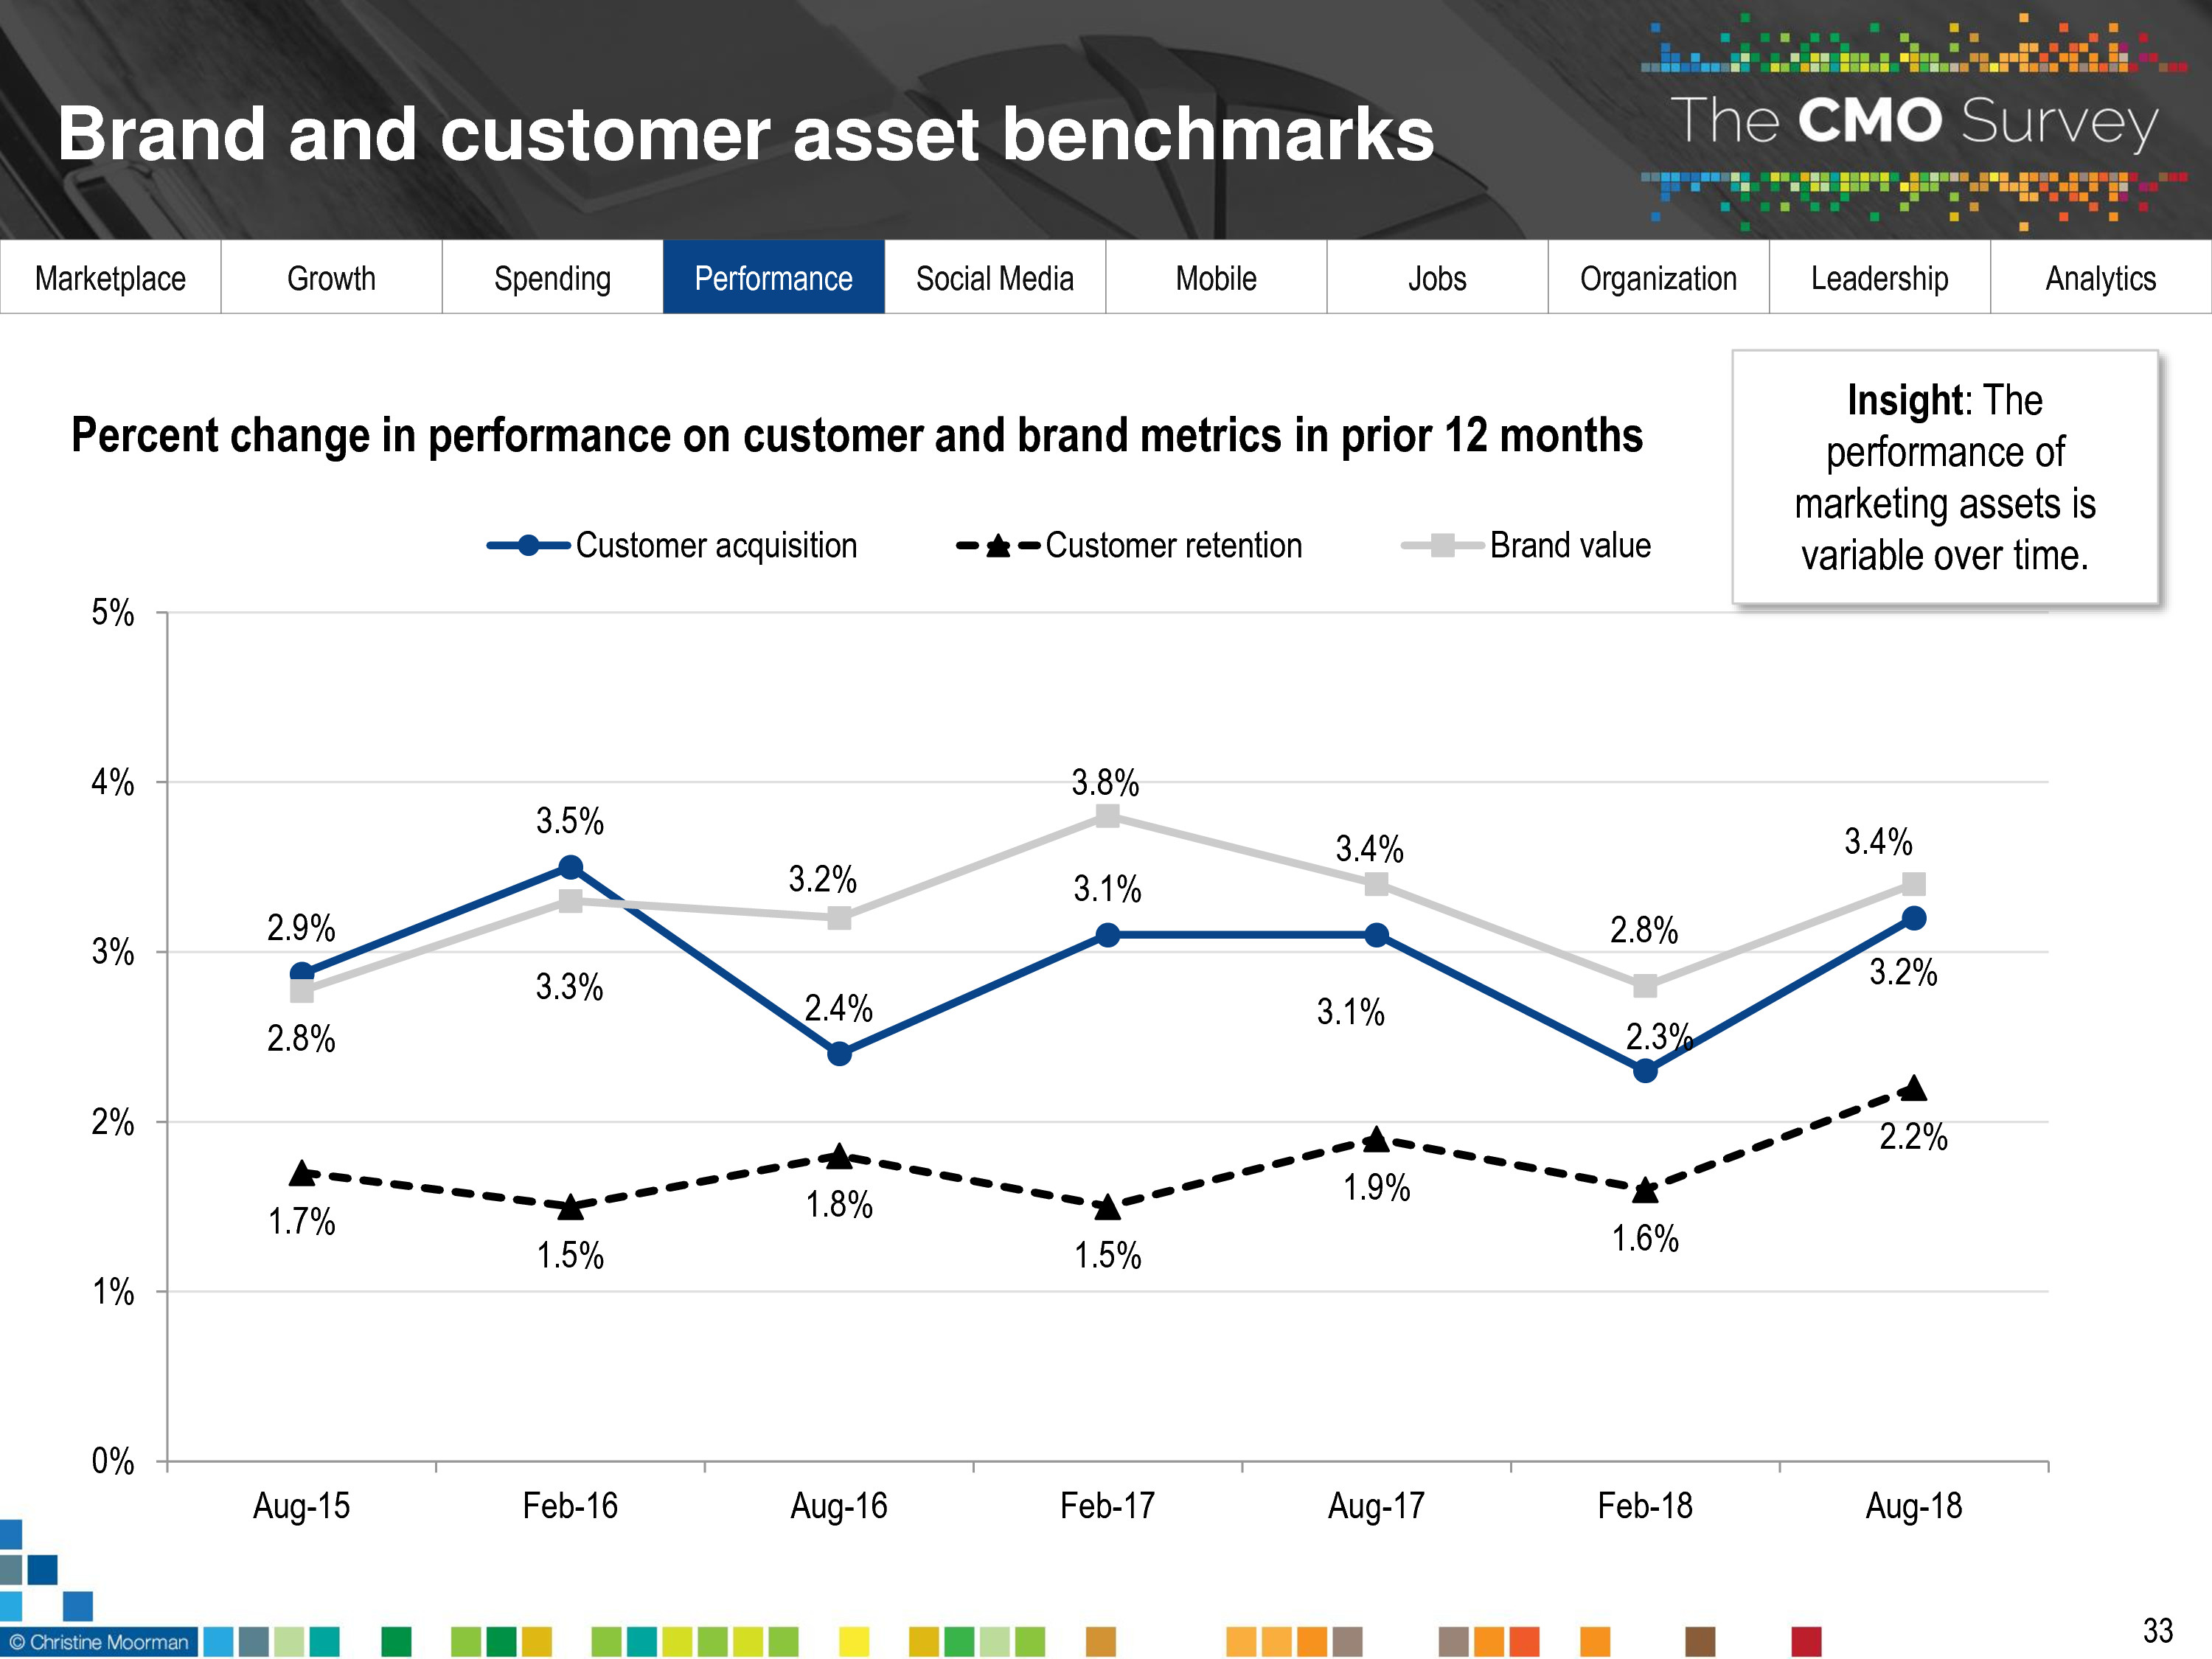Image resolution: width=2212 pixels, height=1659 pixels.
Task: Open the Mobile tab
Action: 1215,278
